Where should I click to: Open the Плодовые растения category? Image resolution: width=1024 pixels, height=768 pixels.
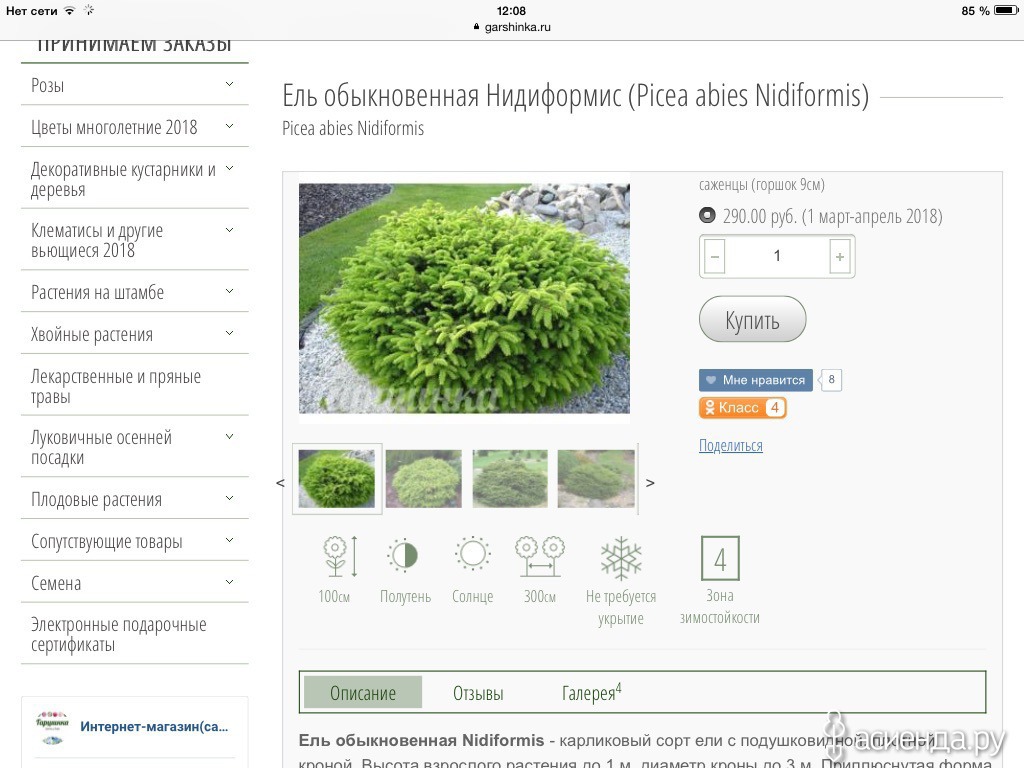pos(96,500)
